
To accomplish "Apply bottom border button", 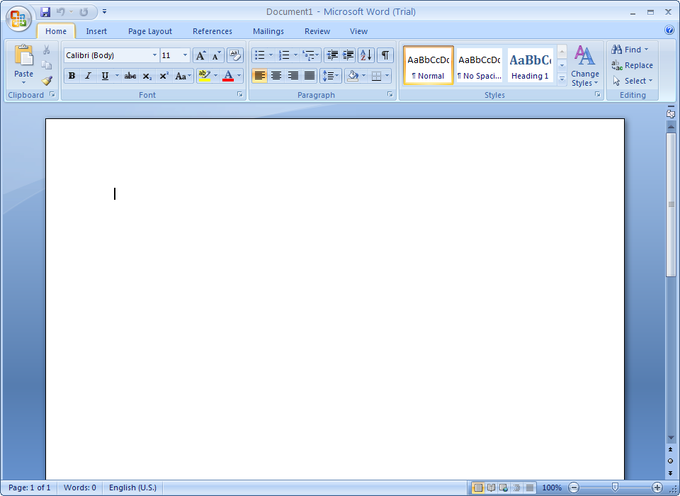I will pyautogui.click(x=376, y=76).
